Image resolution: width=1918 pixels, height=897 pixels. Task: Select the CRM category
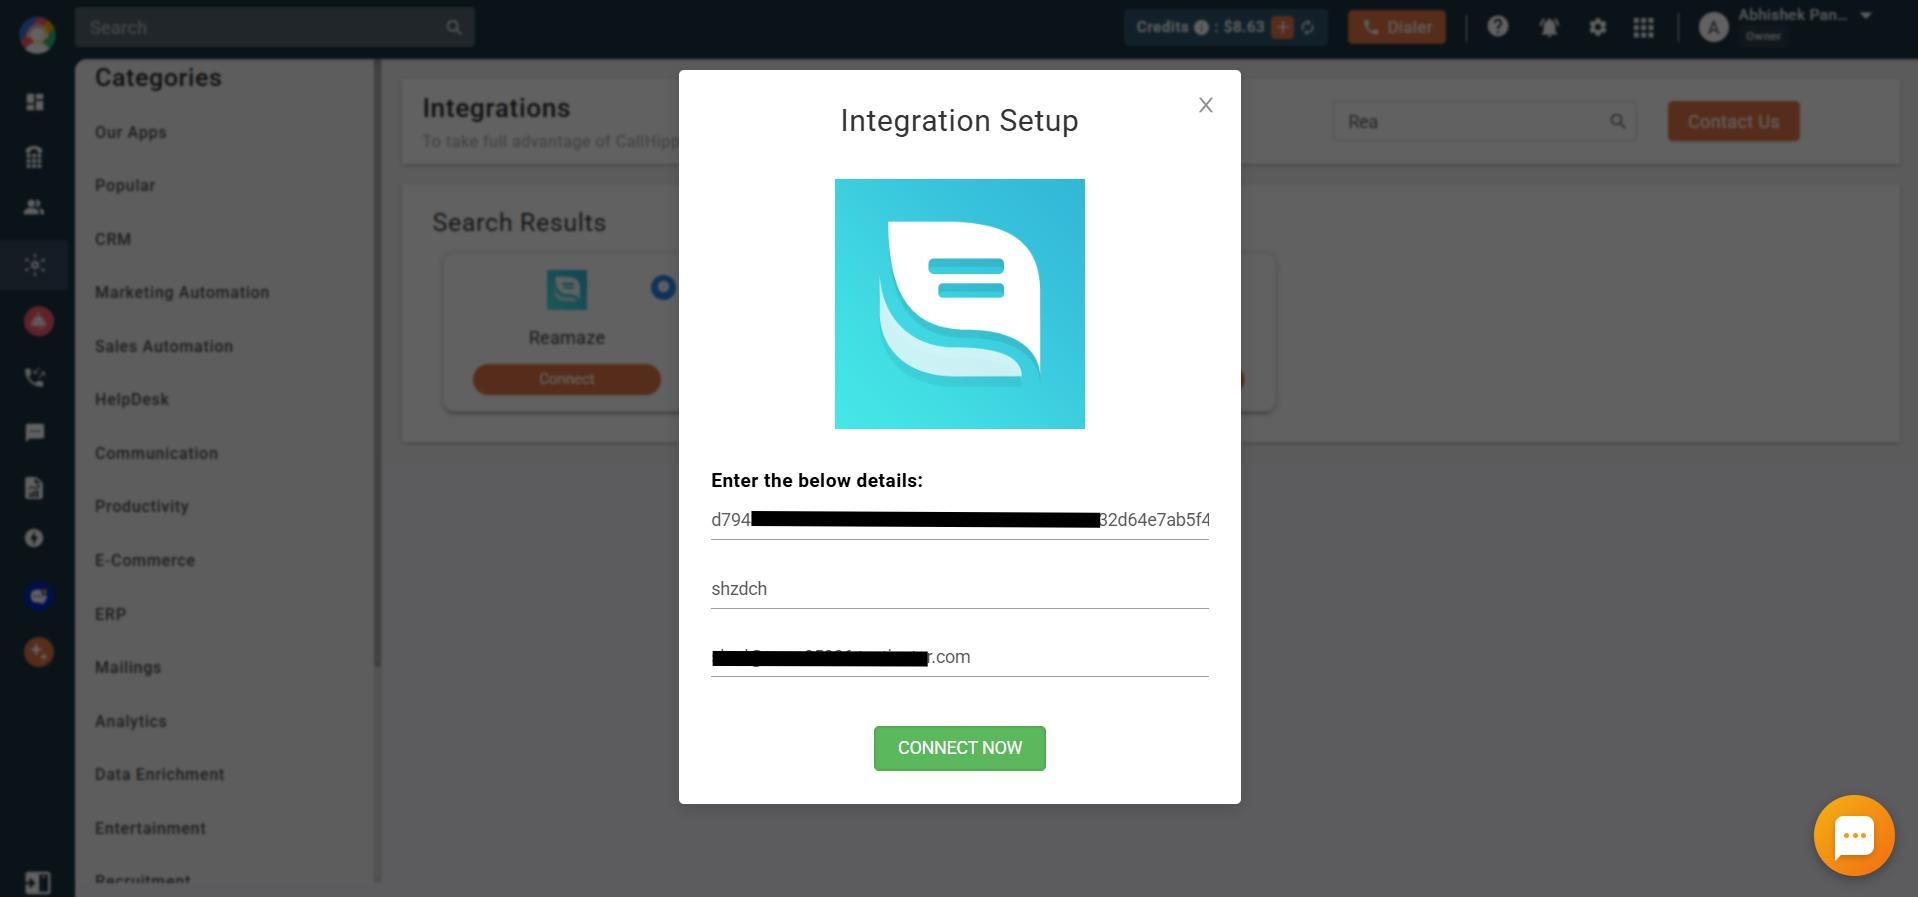click(x=113, y=239)
